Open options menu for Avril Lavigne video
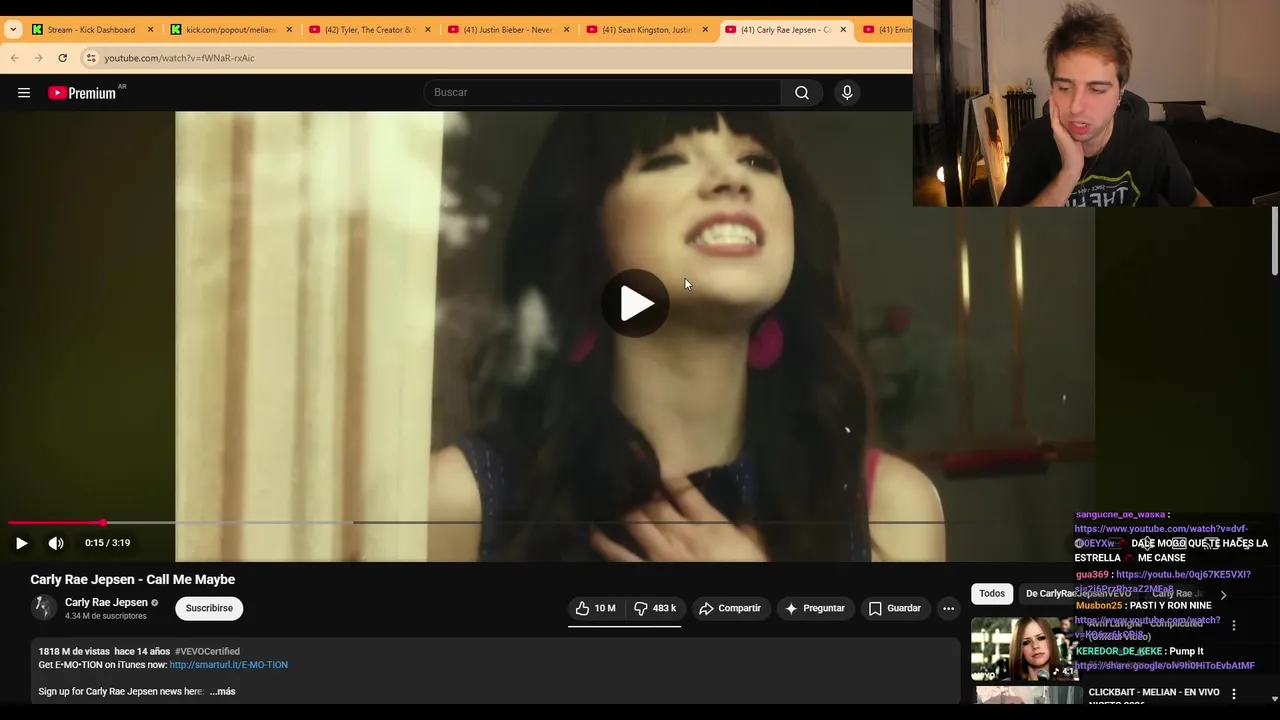The height and width of the screenshot is (720, 1280). 1233,626
